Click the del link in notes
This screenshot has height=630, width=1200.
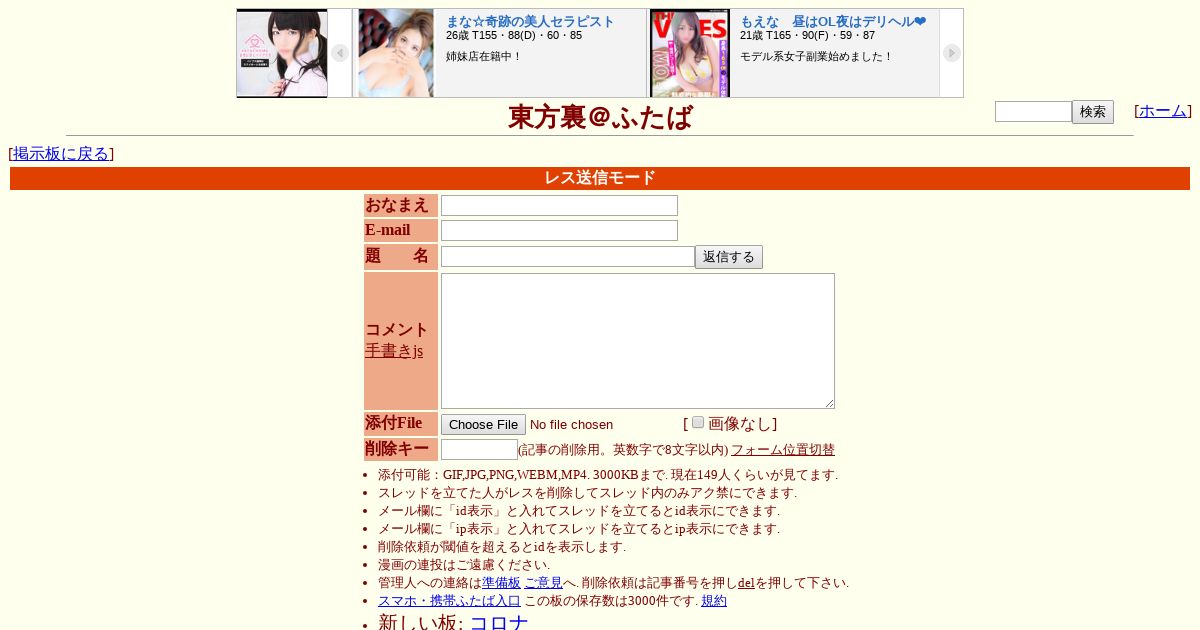(x=746, y=583)
